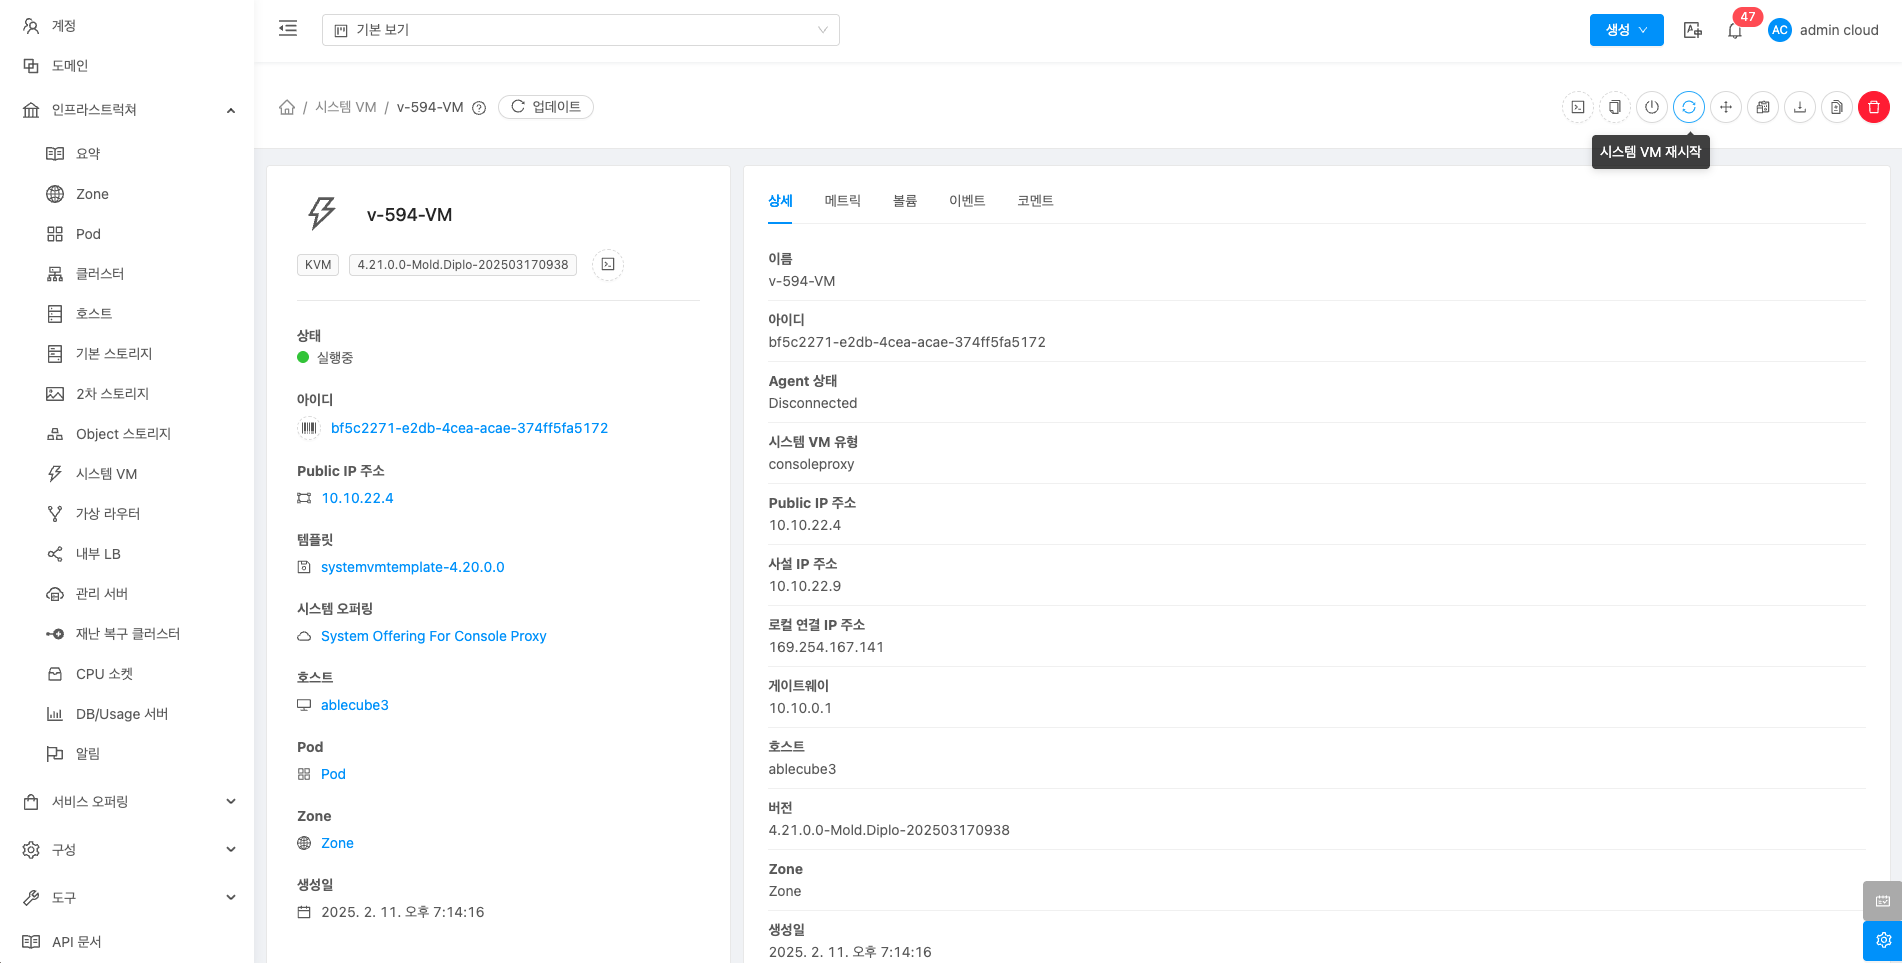The width and height of the screenshot is (1902, 963).
Task: Click the download tray icon in toolbar
Action: 1799,107
